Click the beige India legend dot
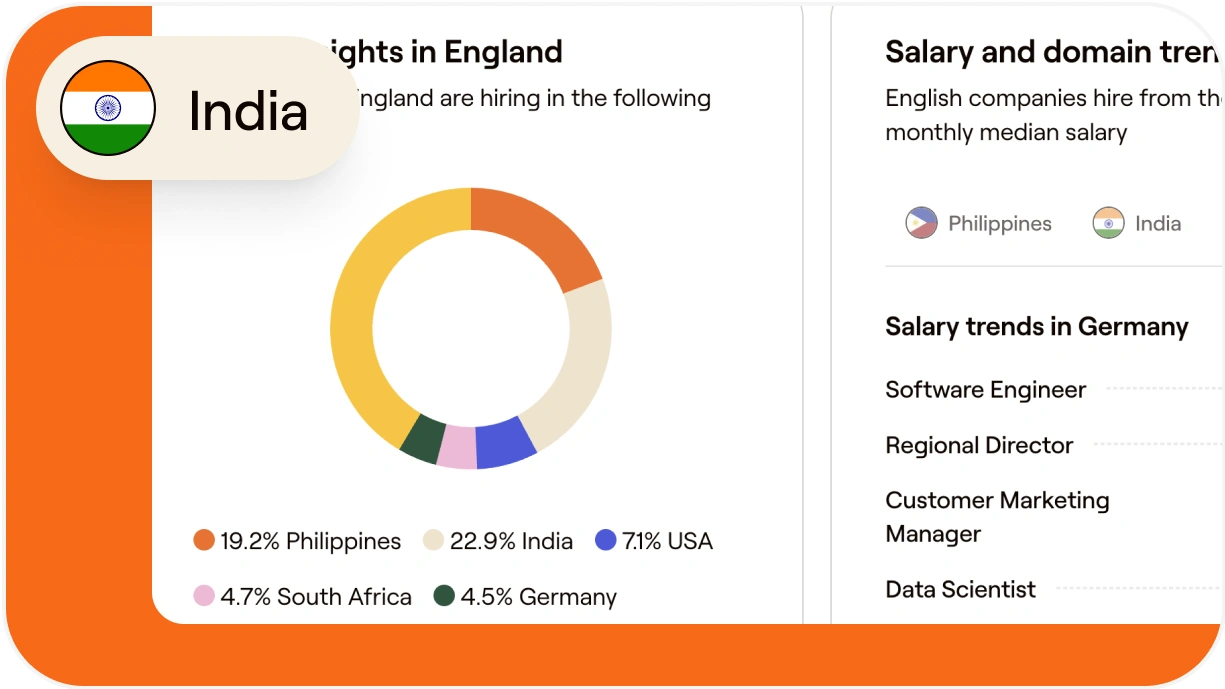Image resolution: width=1225 pixels, height=689 pixels. point(433,541)
